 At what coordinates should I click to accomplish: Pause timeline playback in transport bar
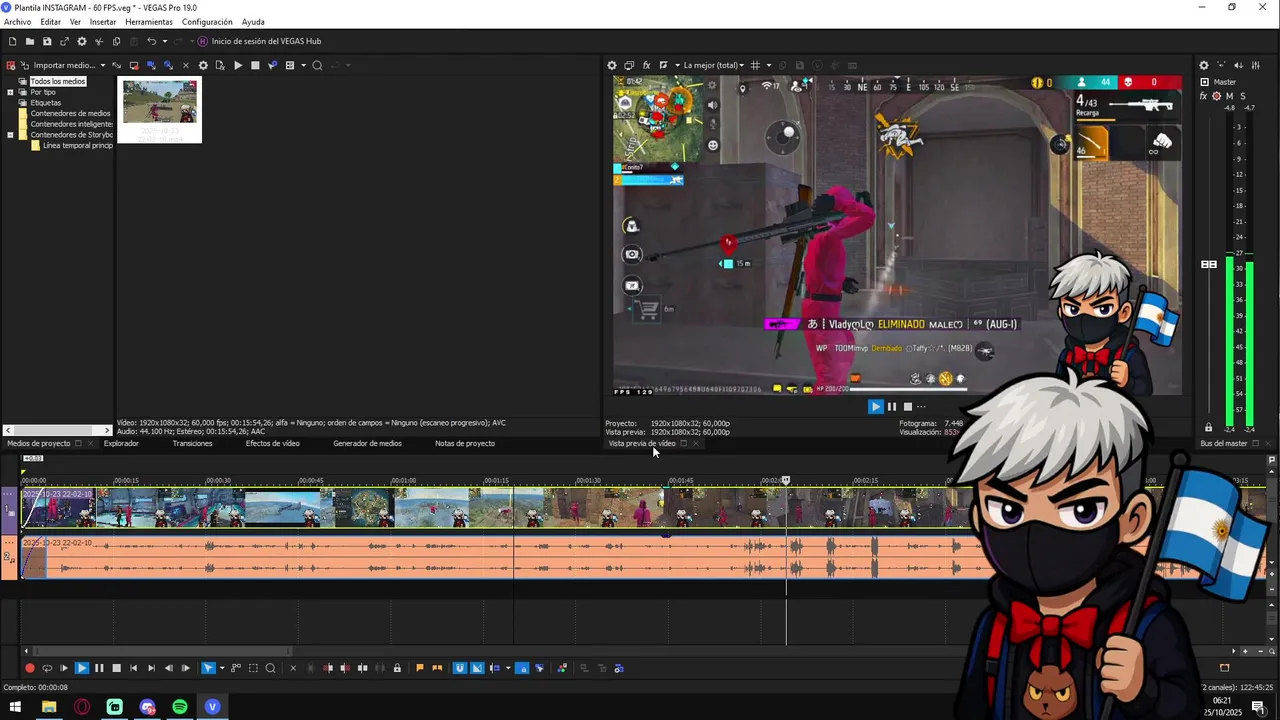tap(99, 668)
